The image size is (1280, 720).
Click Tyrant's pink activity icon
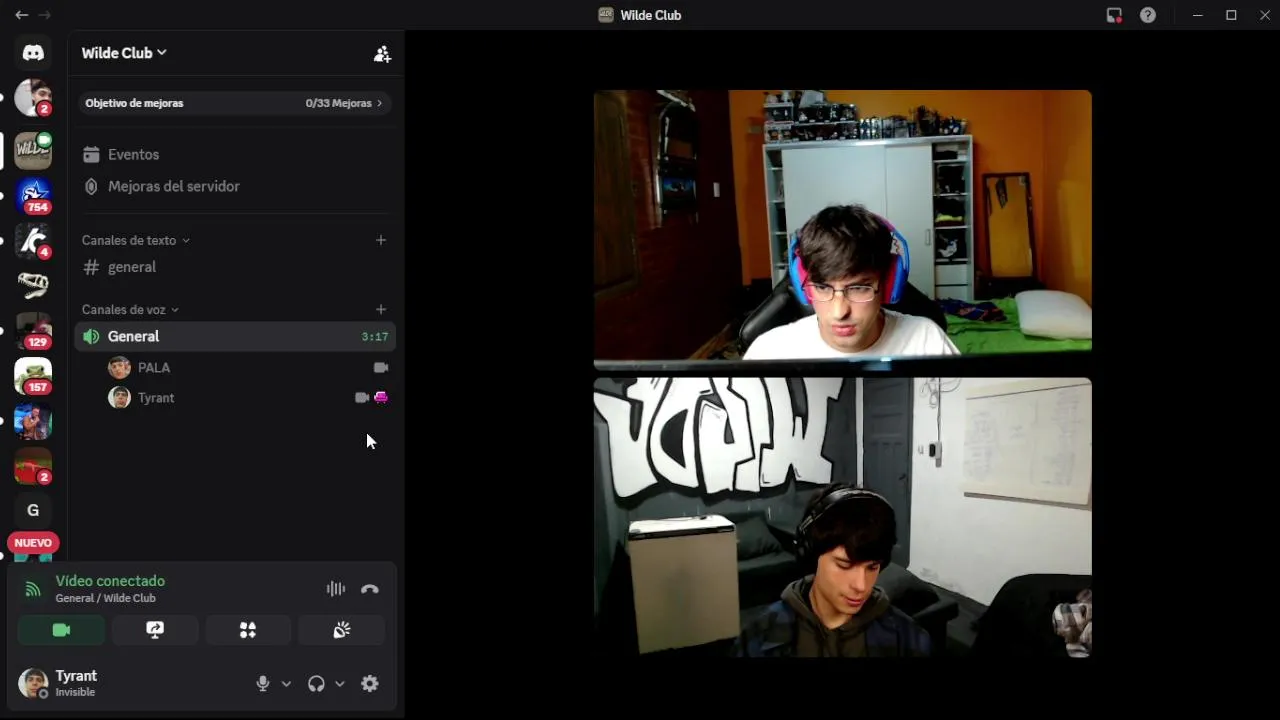click(x=381, y=397)
